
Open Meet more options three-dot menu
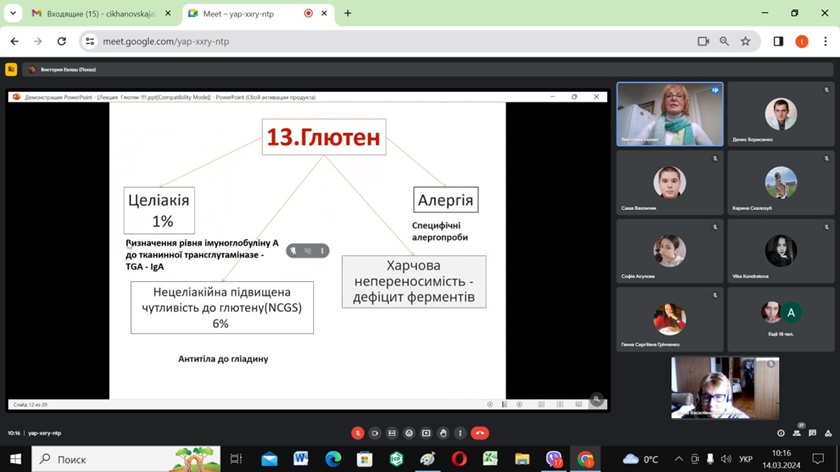(460, 433)
